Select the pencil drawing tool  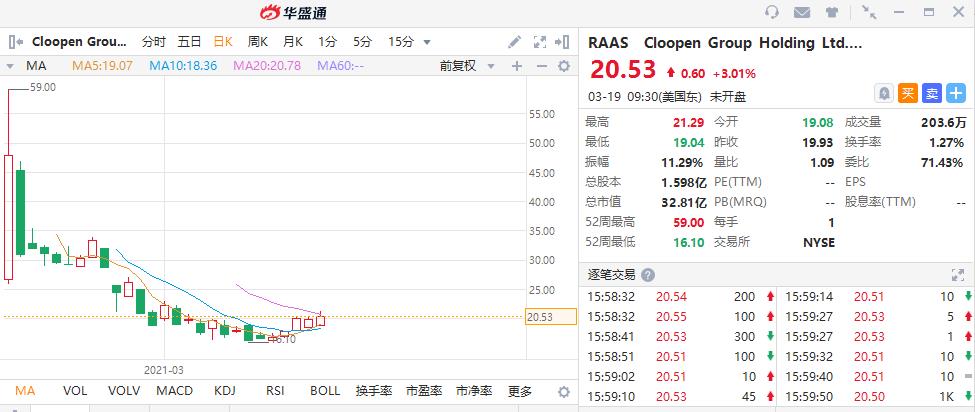(x=514, y=42)
